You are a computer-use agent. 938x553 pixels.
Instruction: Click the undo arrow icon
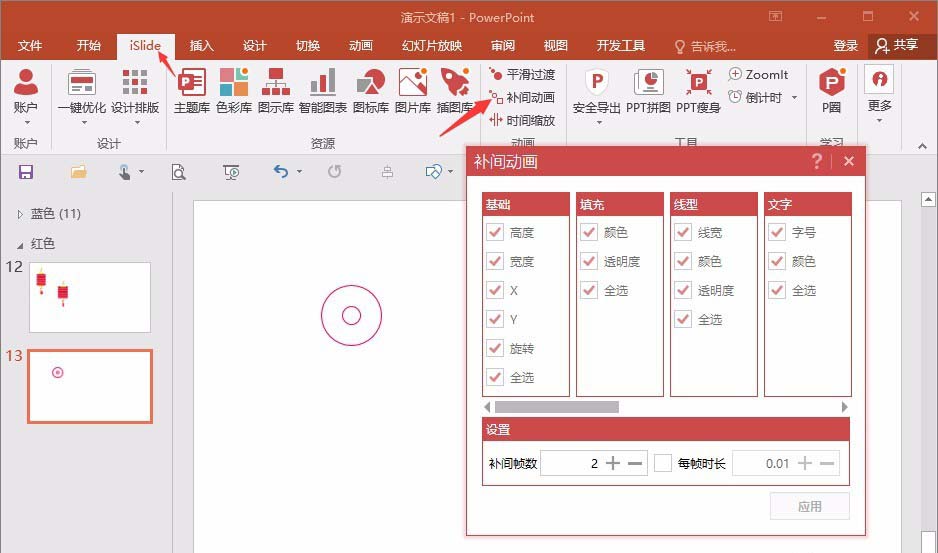tap(281, 172)
